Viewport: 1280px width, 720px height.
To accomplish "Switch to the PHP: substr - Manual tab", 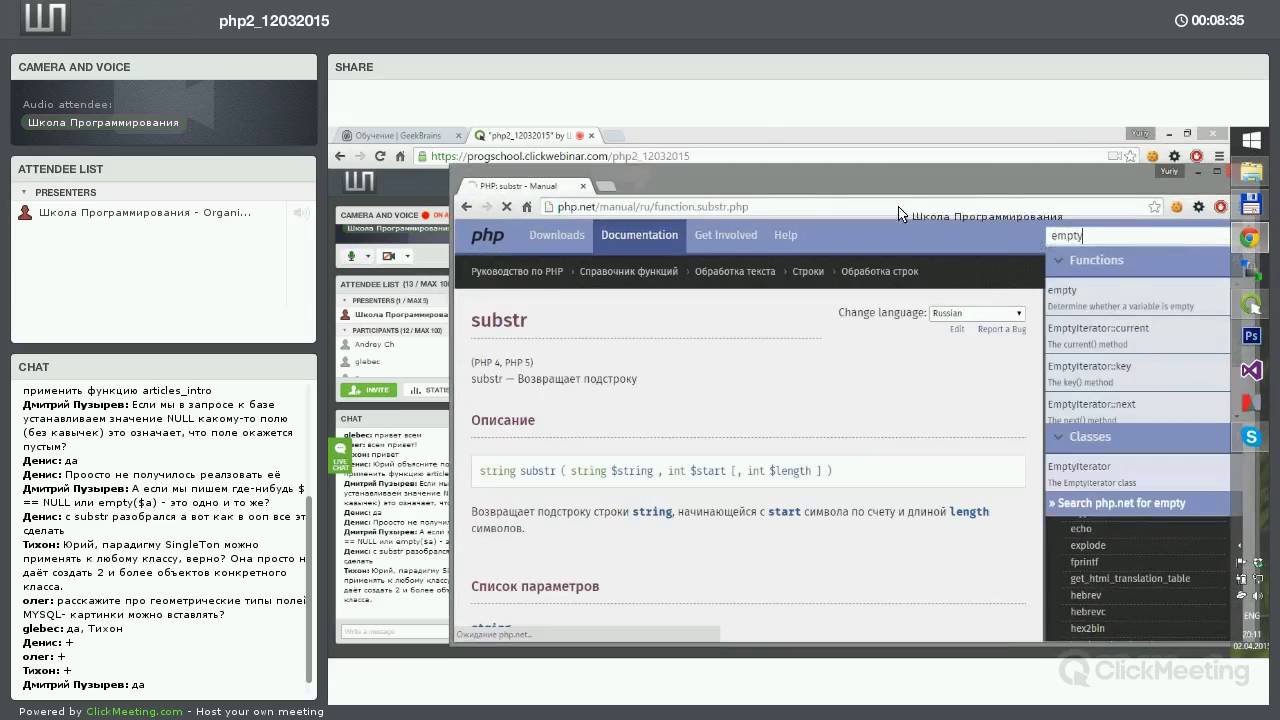I will 525,186.
